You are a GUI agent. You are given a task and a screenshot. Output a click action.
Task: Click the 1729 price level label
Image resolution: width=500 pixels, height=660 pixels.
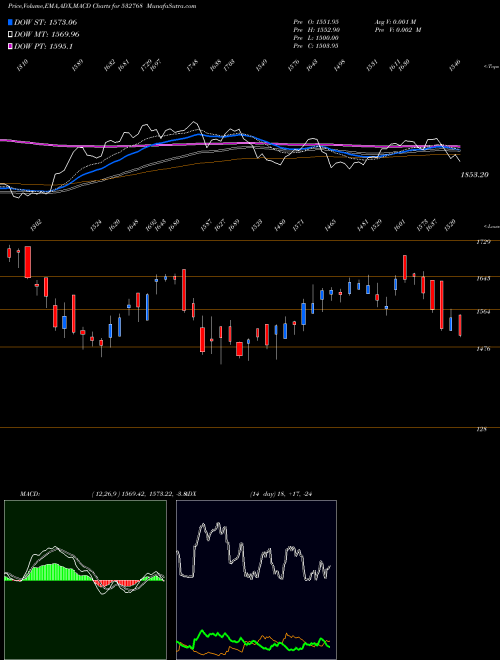click(484, 242)
